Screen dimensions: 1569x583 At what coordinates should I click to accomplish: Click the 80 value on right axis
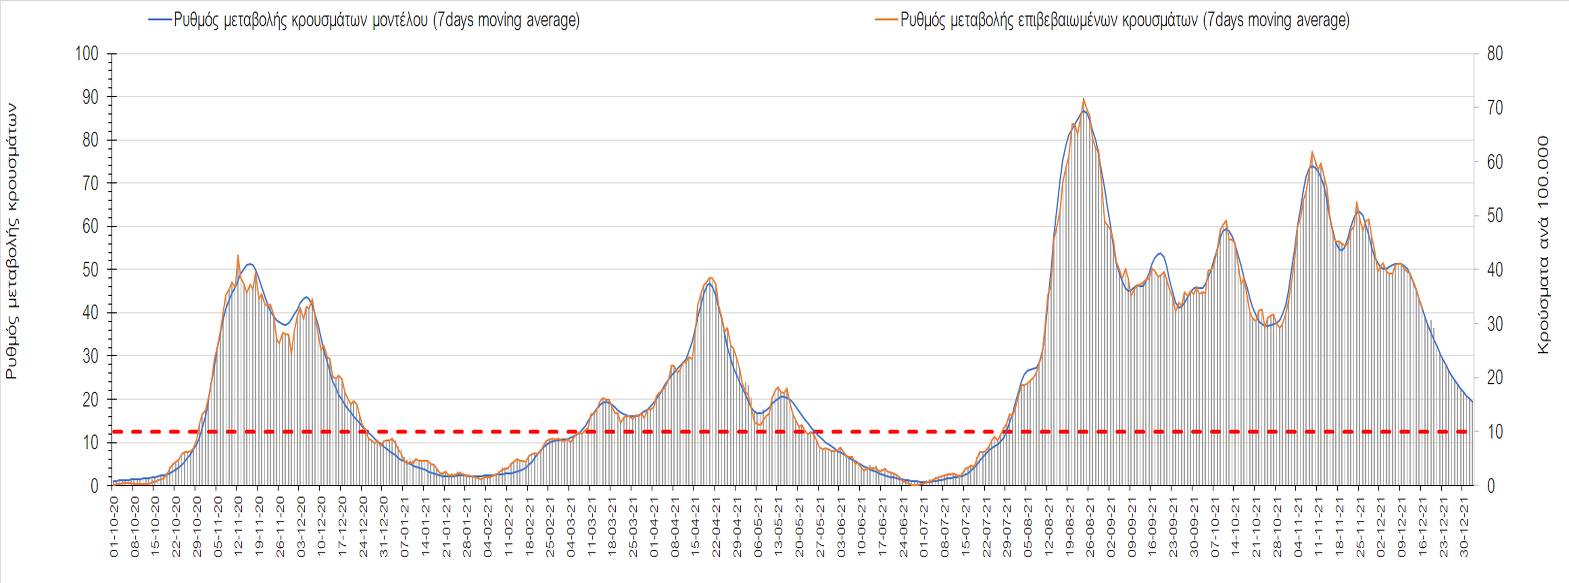pos(1495,54)
